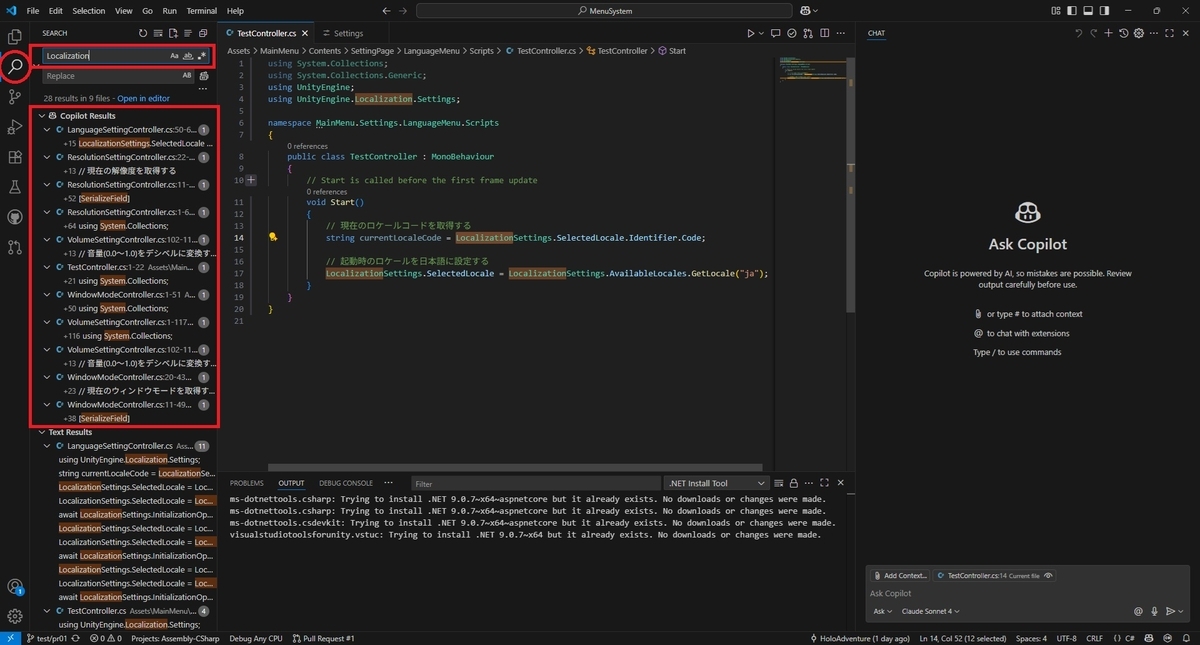Enable Match Whole Word search option
The image size is (1200, 645).
[x=187, y=55]
